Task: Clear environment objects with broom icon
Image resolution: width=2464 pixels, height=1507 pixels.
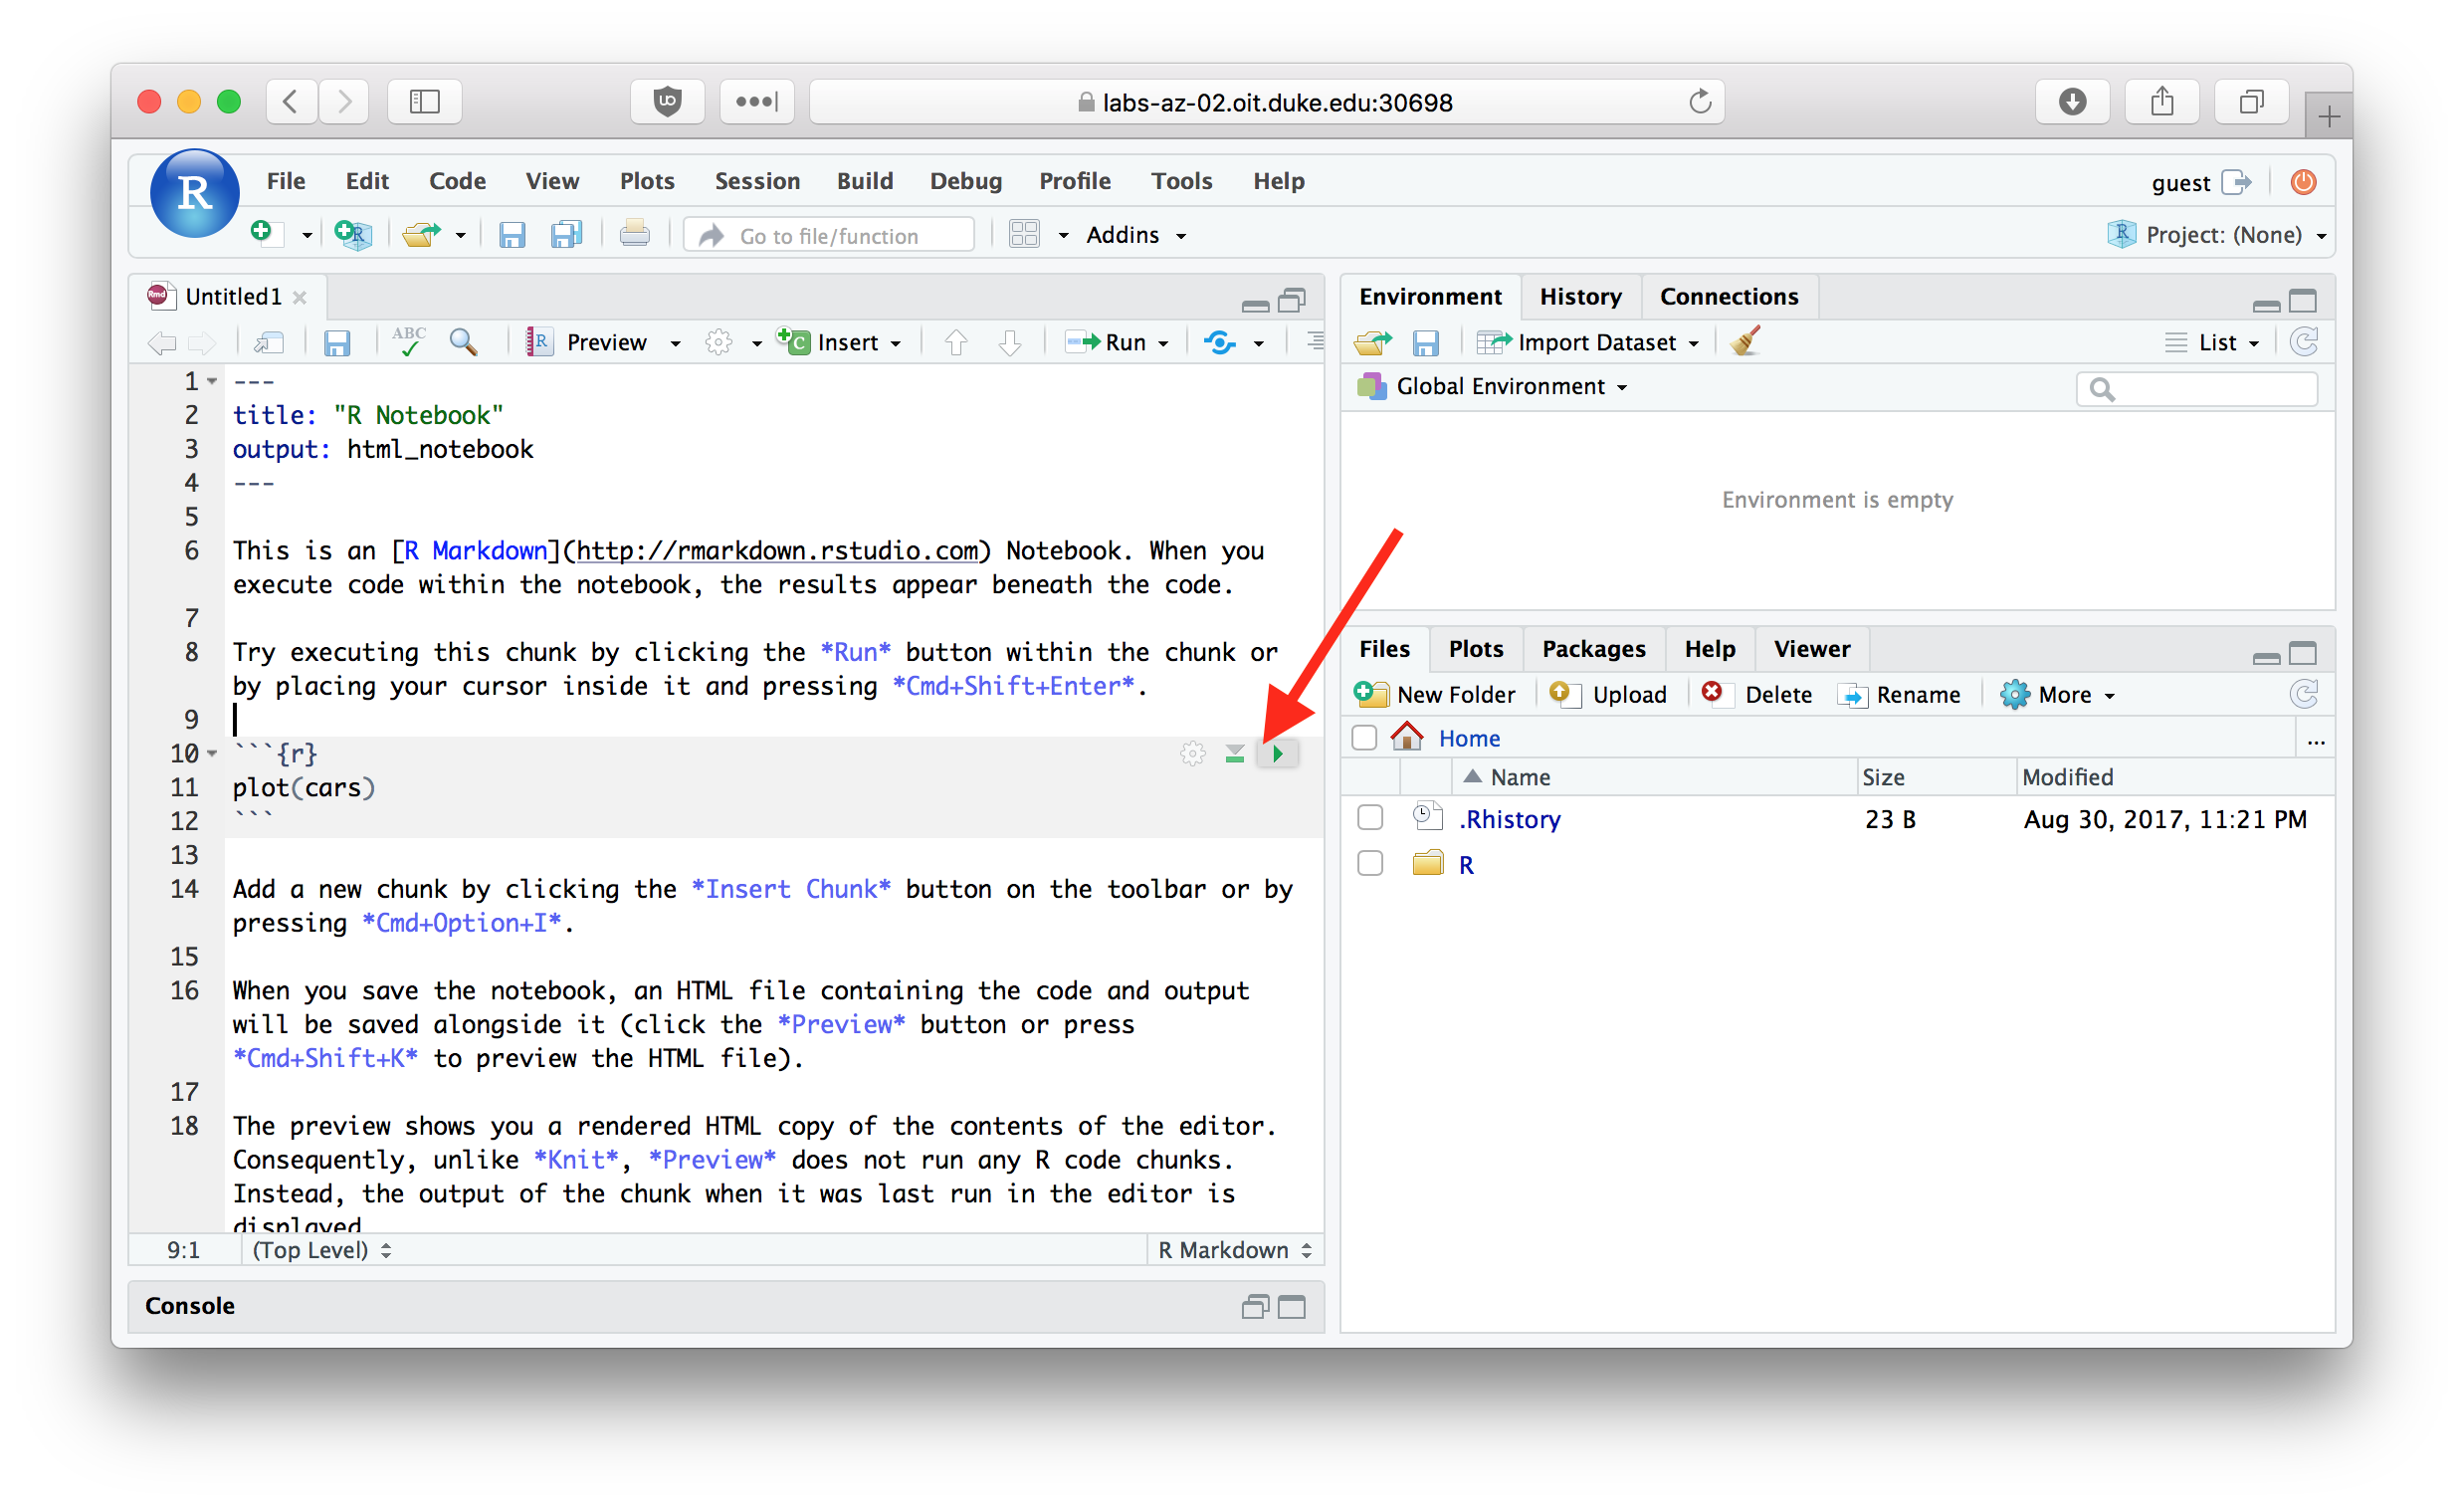Action: tap(1745, 342)
